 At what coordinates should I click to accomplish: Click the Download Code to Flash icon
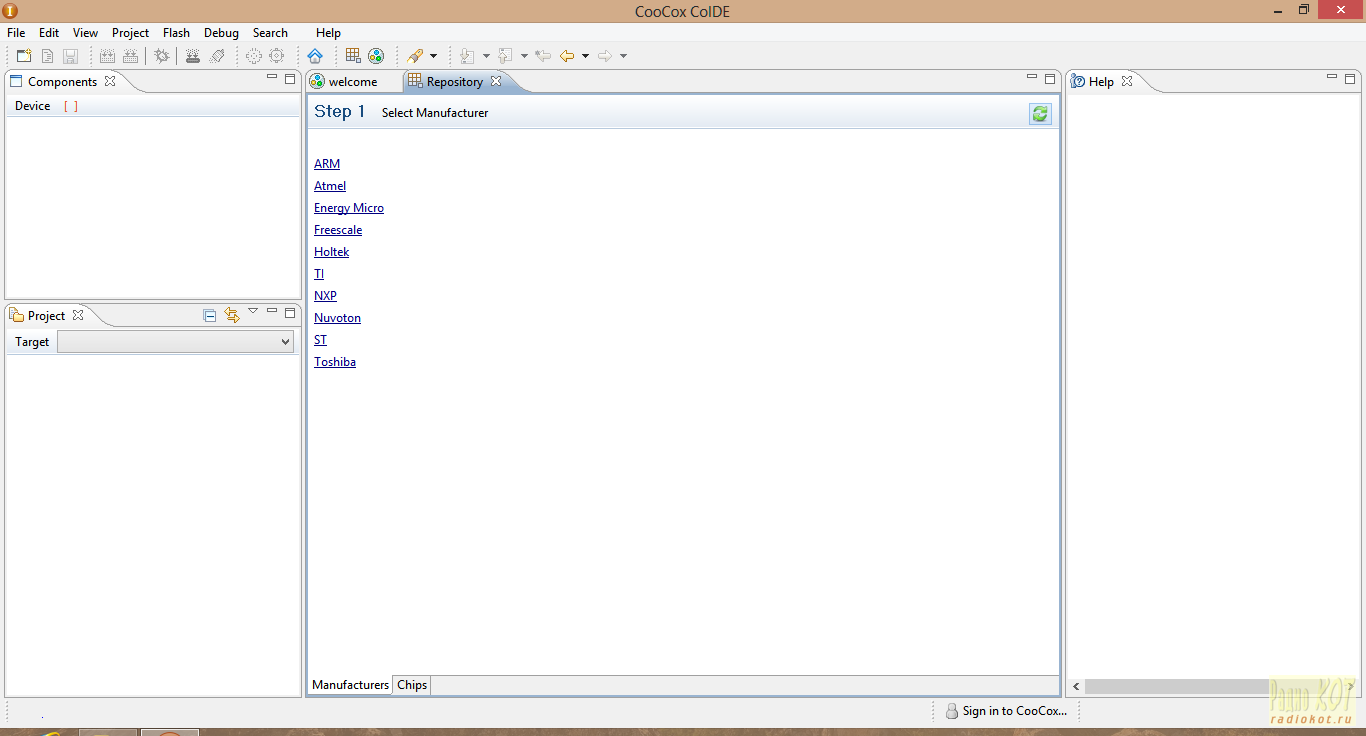193,56
